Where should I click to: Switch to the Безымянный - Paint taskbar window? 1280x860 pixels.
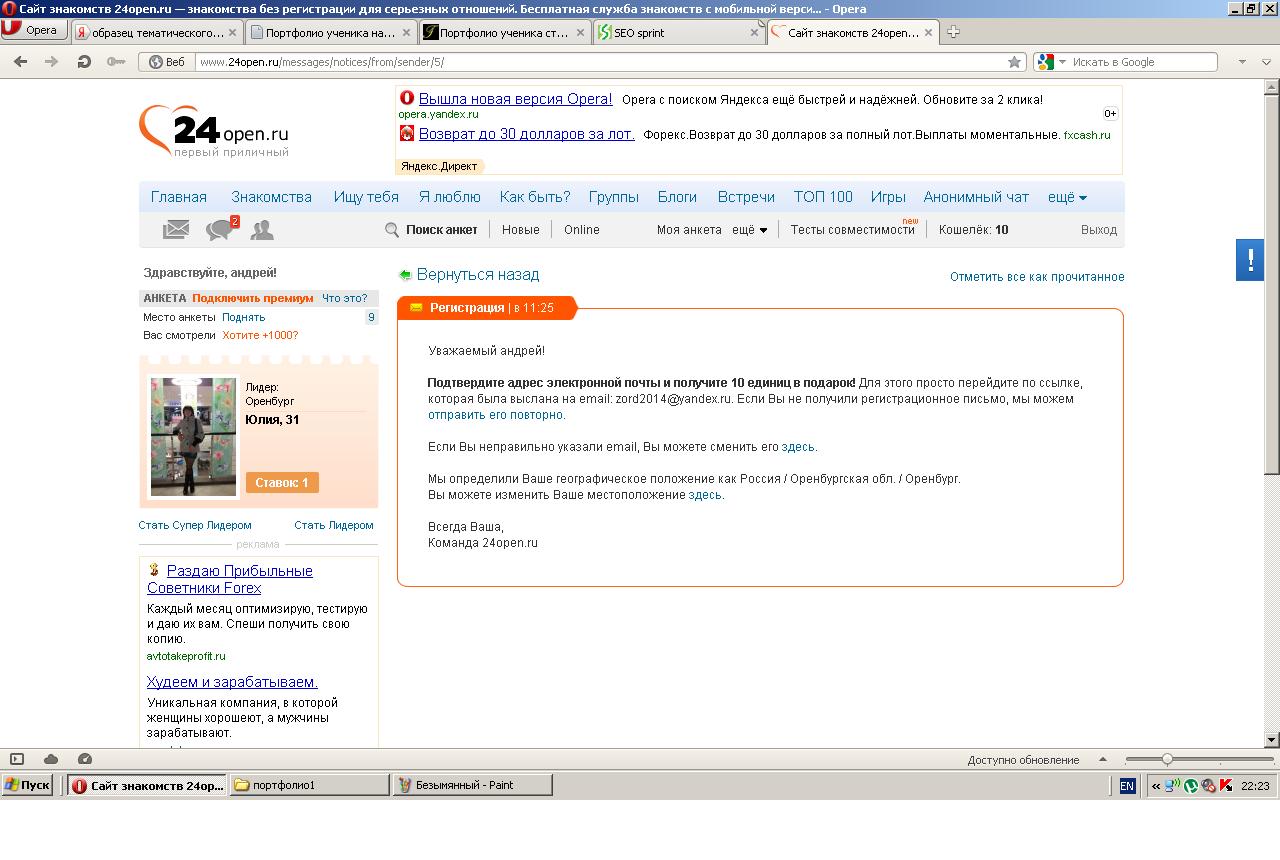pos(472,785)
